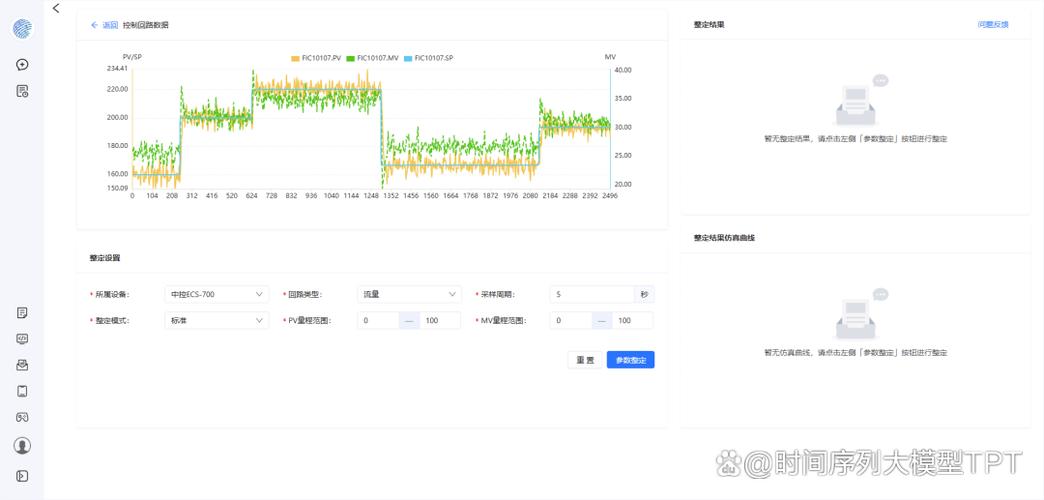Open the history list icon with clock
This screenshot has width=1044, height=500.
(22, 91)
